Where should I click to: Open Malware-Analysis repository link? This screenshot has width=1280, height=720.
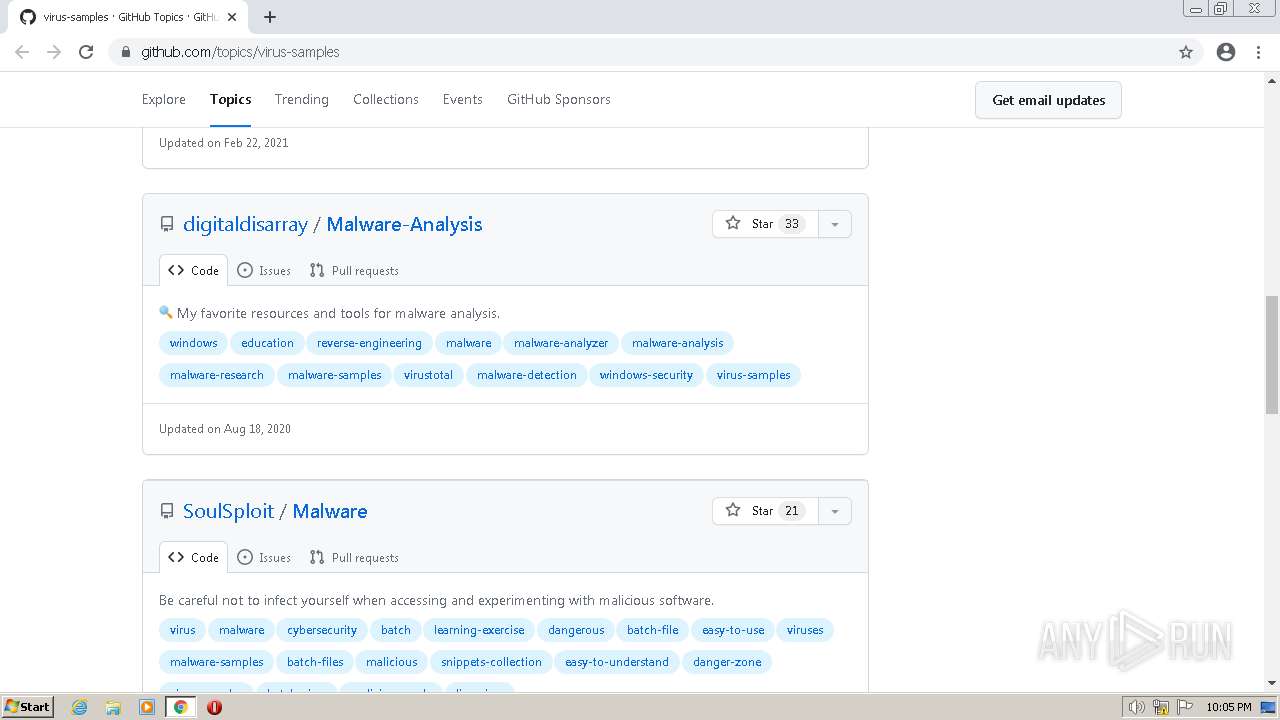[404, 224]
